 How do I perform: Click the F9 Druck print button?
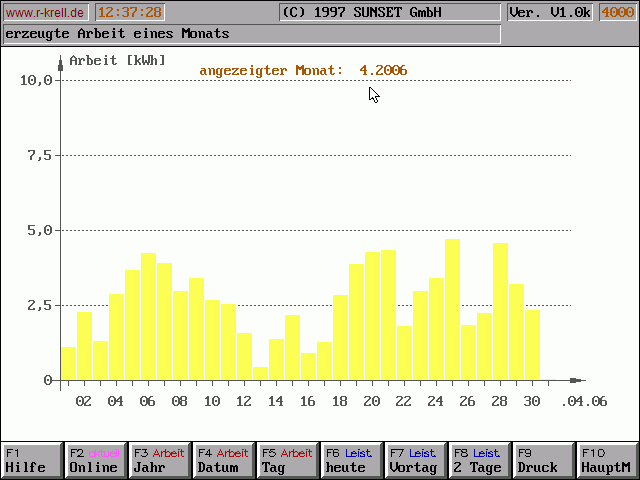543,460
